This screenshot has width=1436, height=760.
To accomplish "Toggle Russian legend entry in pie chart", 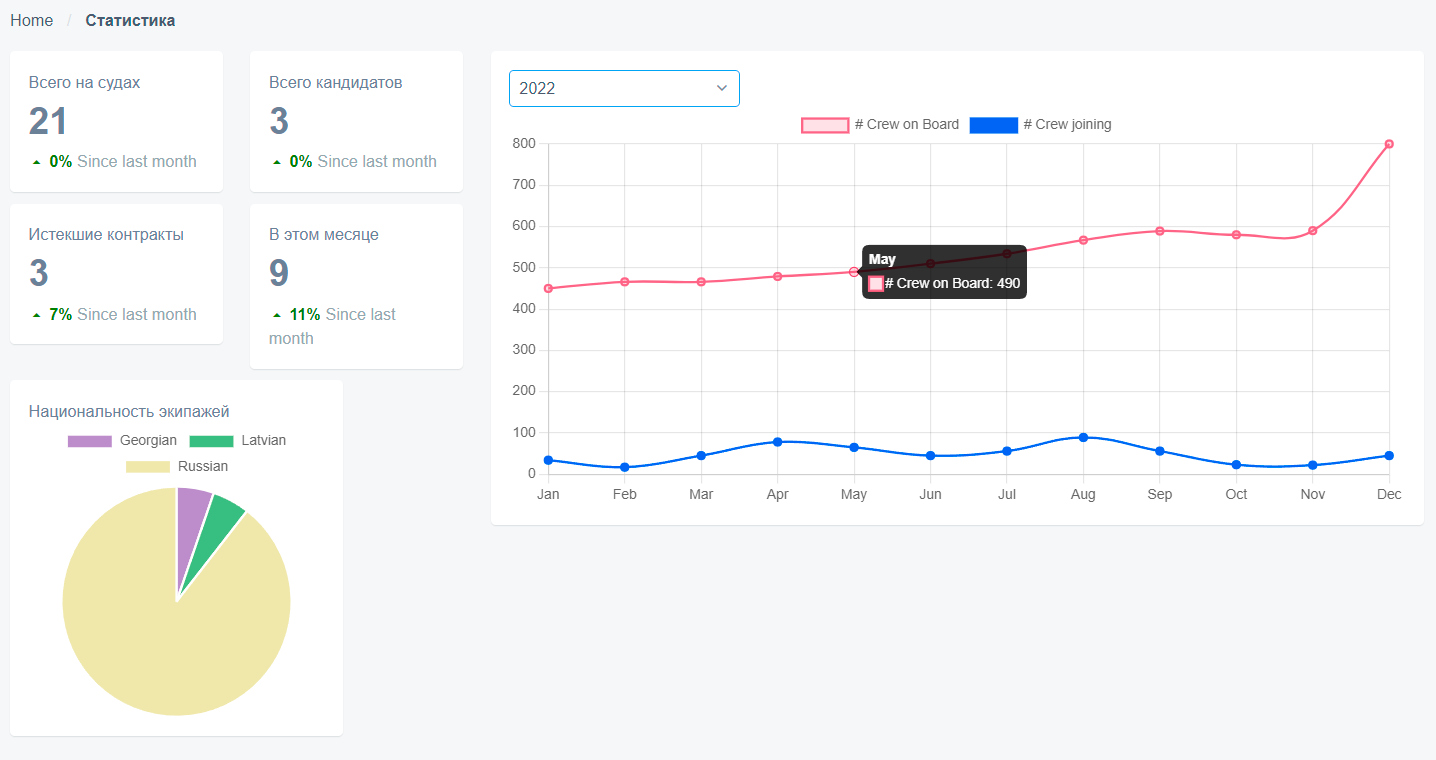I will (148, 467).
